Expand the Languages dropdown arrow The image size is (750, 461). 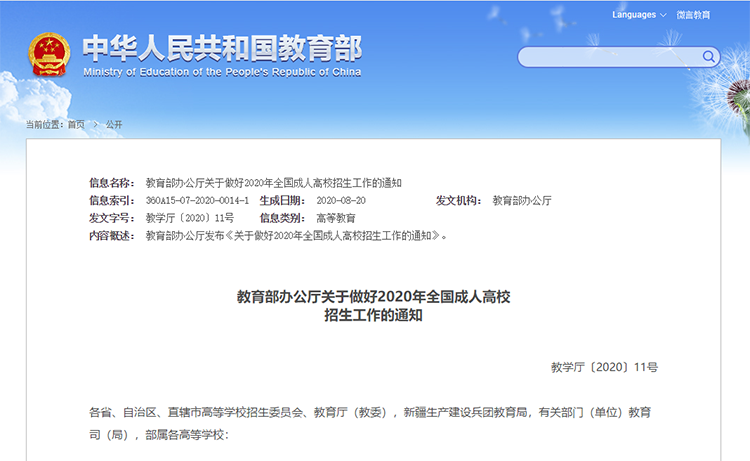coord(664,15)
